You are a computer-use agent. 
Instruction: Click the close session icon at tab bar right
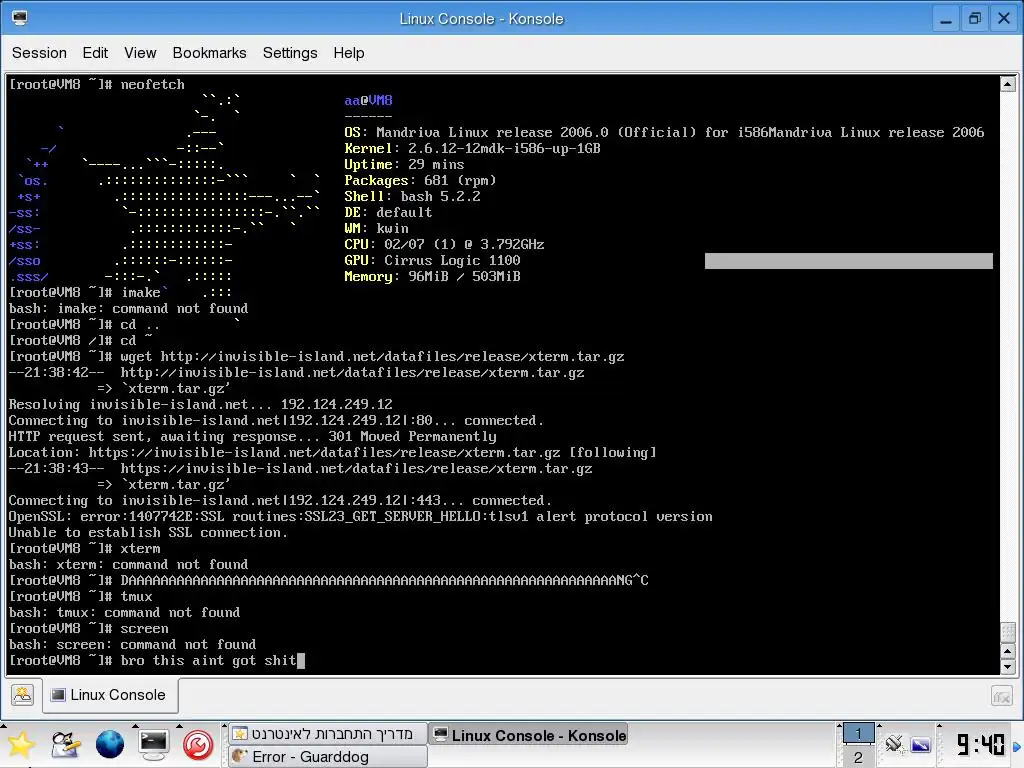1001,696
